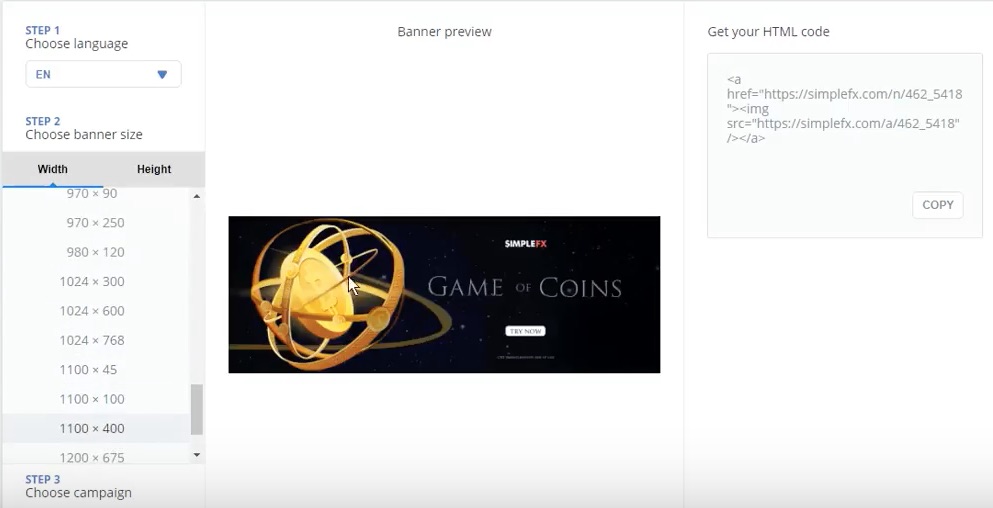This screenshot has height=508, width=993.
Task: Pick the 1100 × 100 banner size
Action: tap(92, 399)
